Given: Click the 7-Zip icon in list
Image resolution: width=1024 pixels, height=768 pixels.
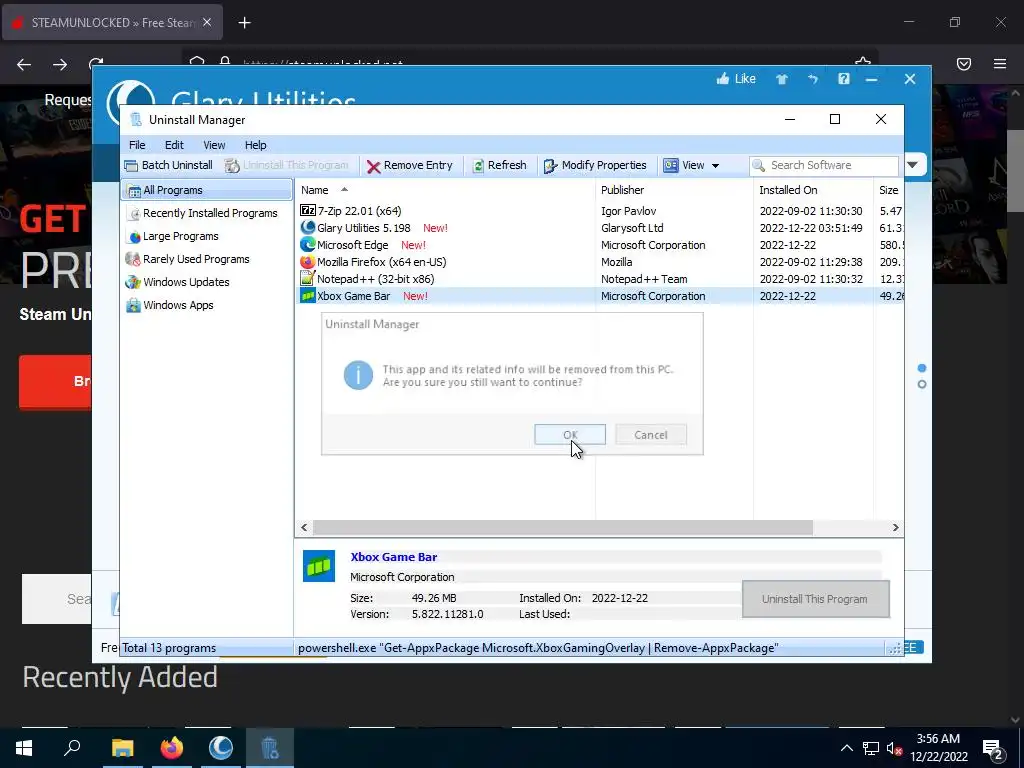Looking at the screenshot, I should tap(308, 210).
